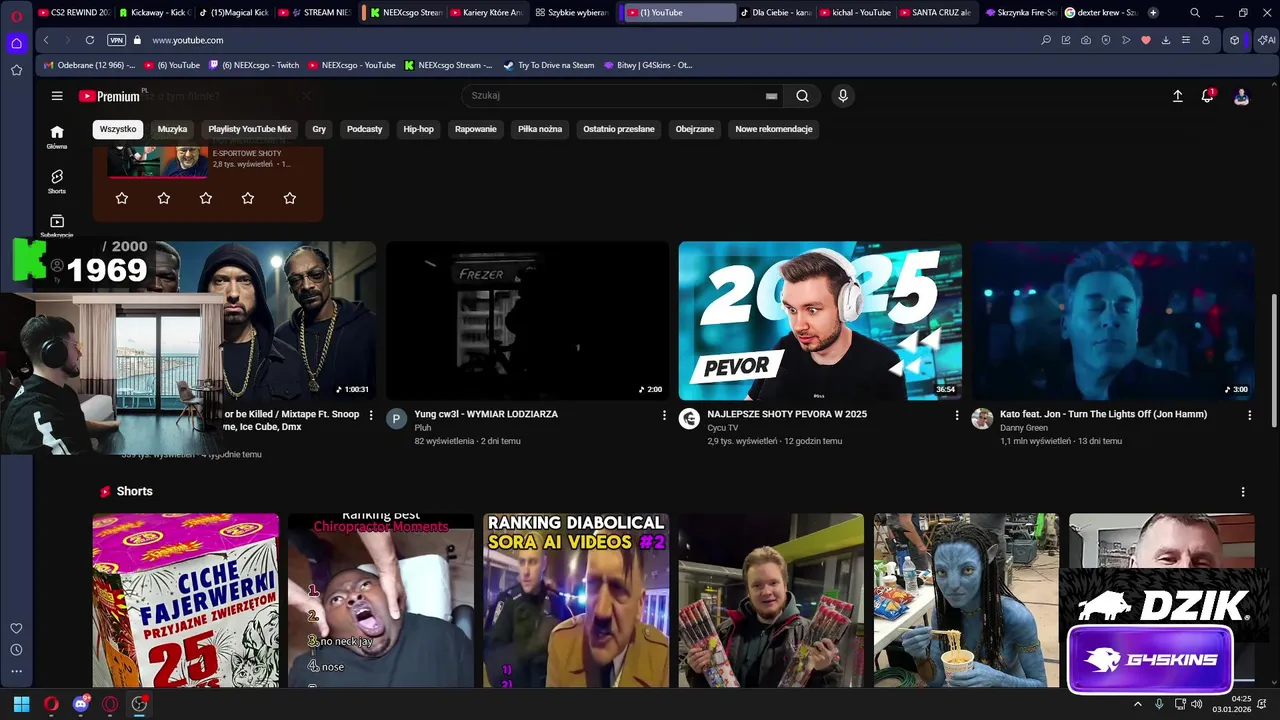Screen dimensions: 1280x720
Task: Select the Wszystko filter chip
Action: click(118, 129)
